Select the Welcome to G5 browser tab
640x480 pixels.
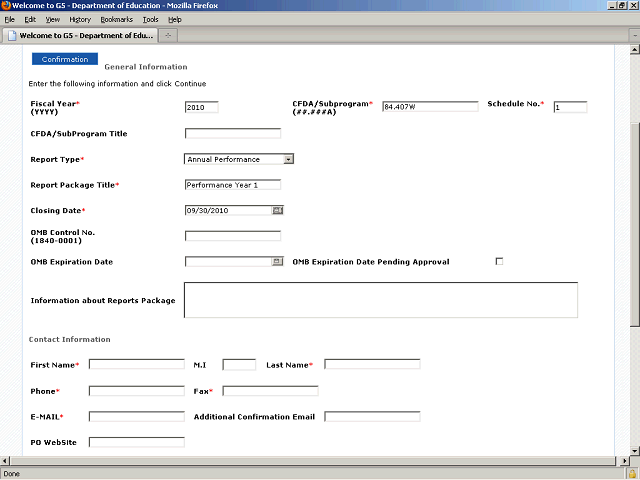pyautogui.click(x=80, y=36)
